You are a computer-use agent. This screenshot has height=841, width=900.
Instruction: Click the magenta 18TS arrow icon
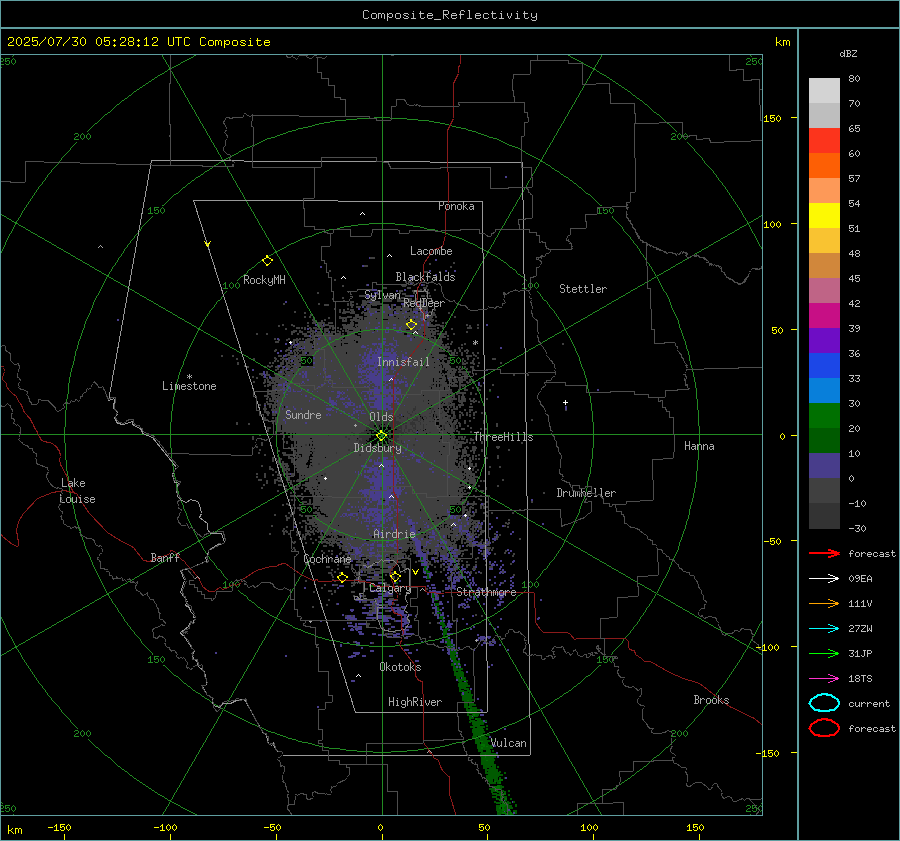[x=824, y=679]
